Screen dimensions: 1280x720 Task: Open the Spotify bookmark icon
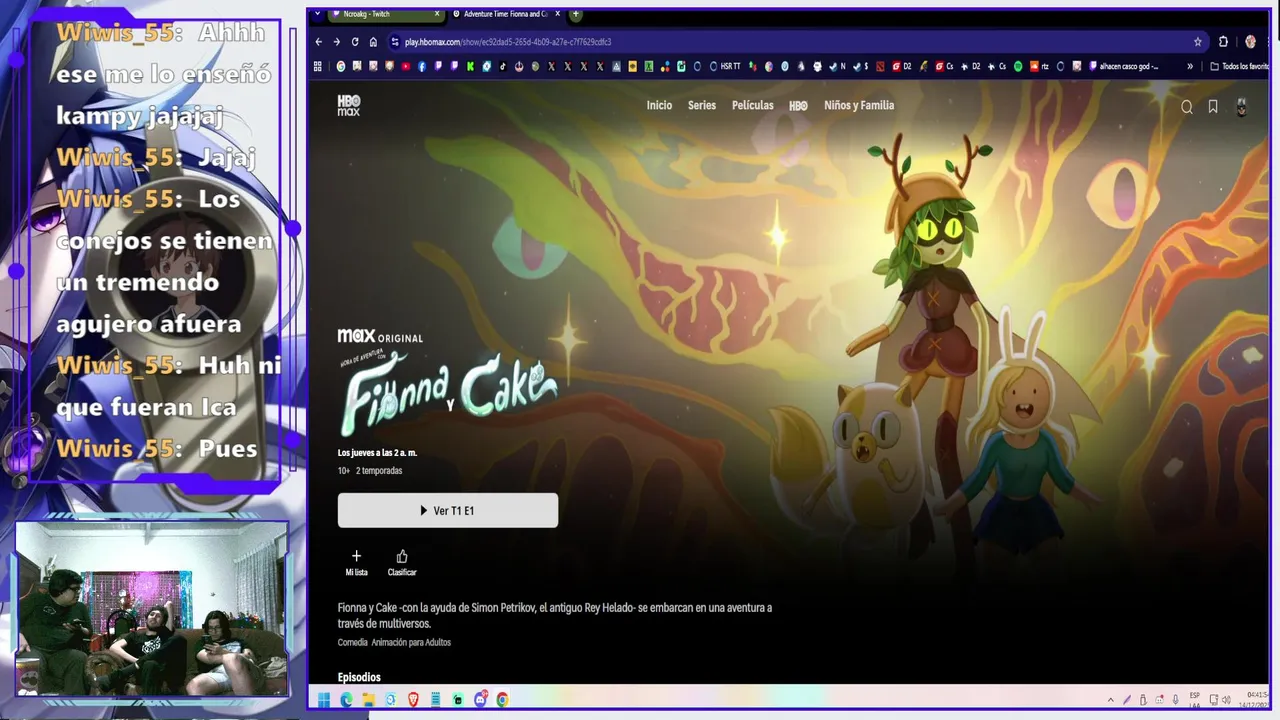point(1018,67)
